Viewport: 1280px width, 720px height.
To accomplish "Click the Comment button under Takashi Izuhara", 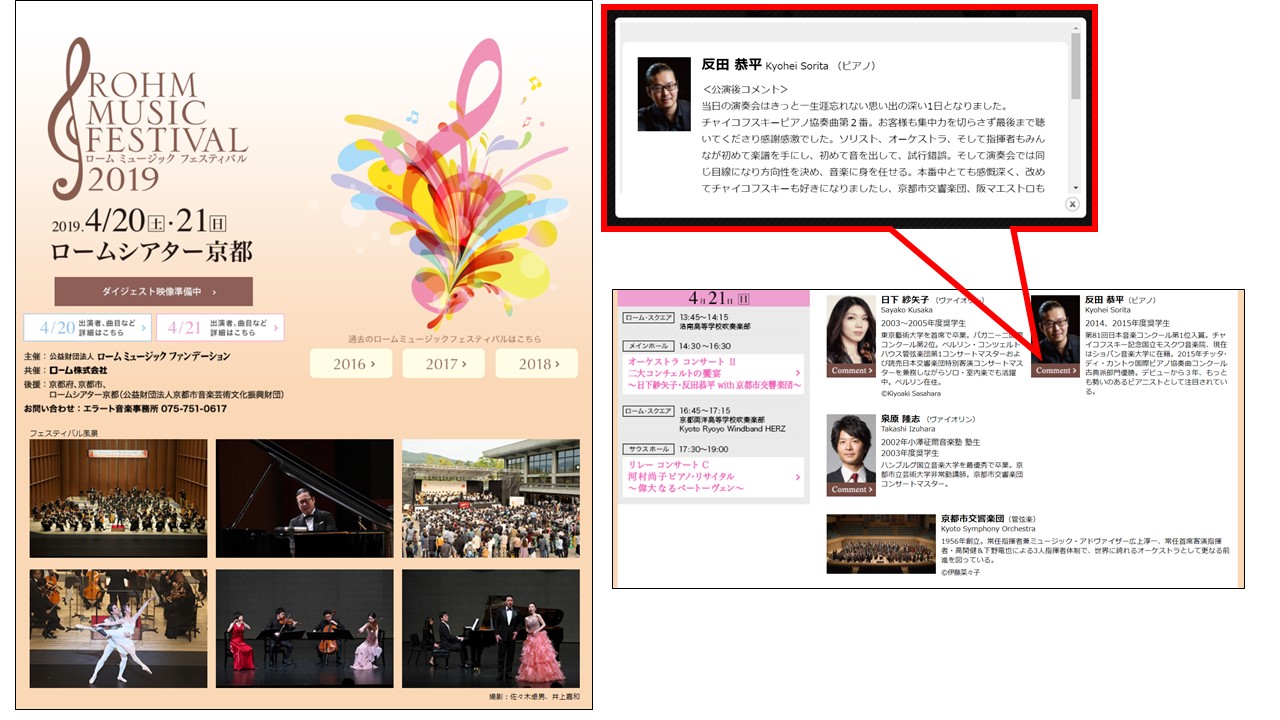I will 851,489.
